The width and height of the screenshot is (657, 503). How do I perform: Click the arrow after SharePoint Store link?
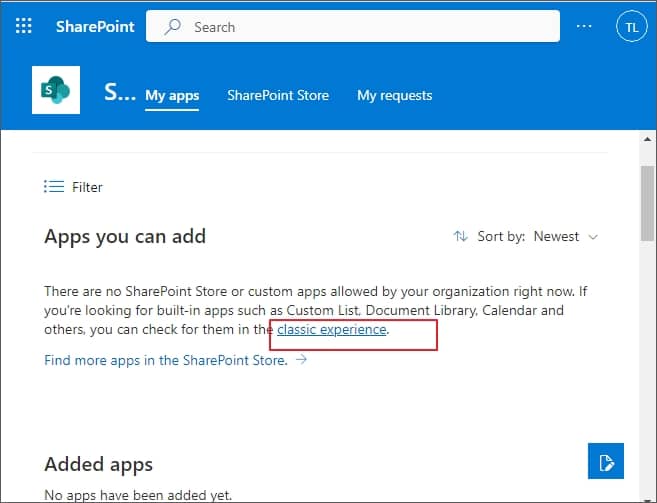tap(301, 359)
